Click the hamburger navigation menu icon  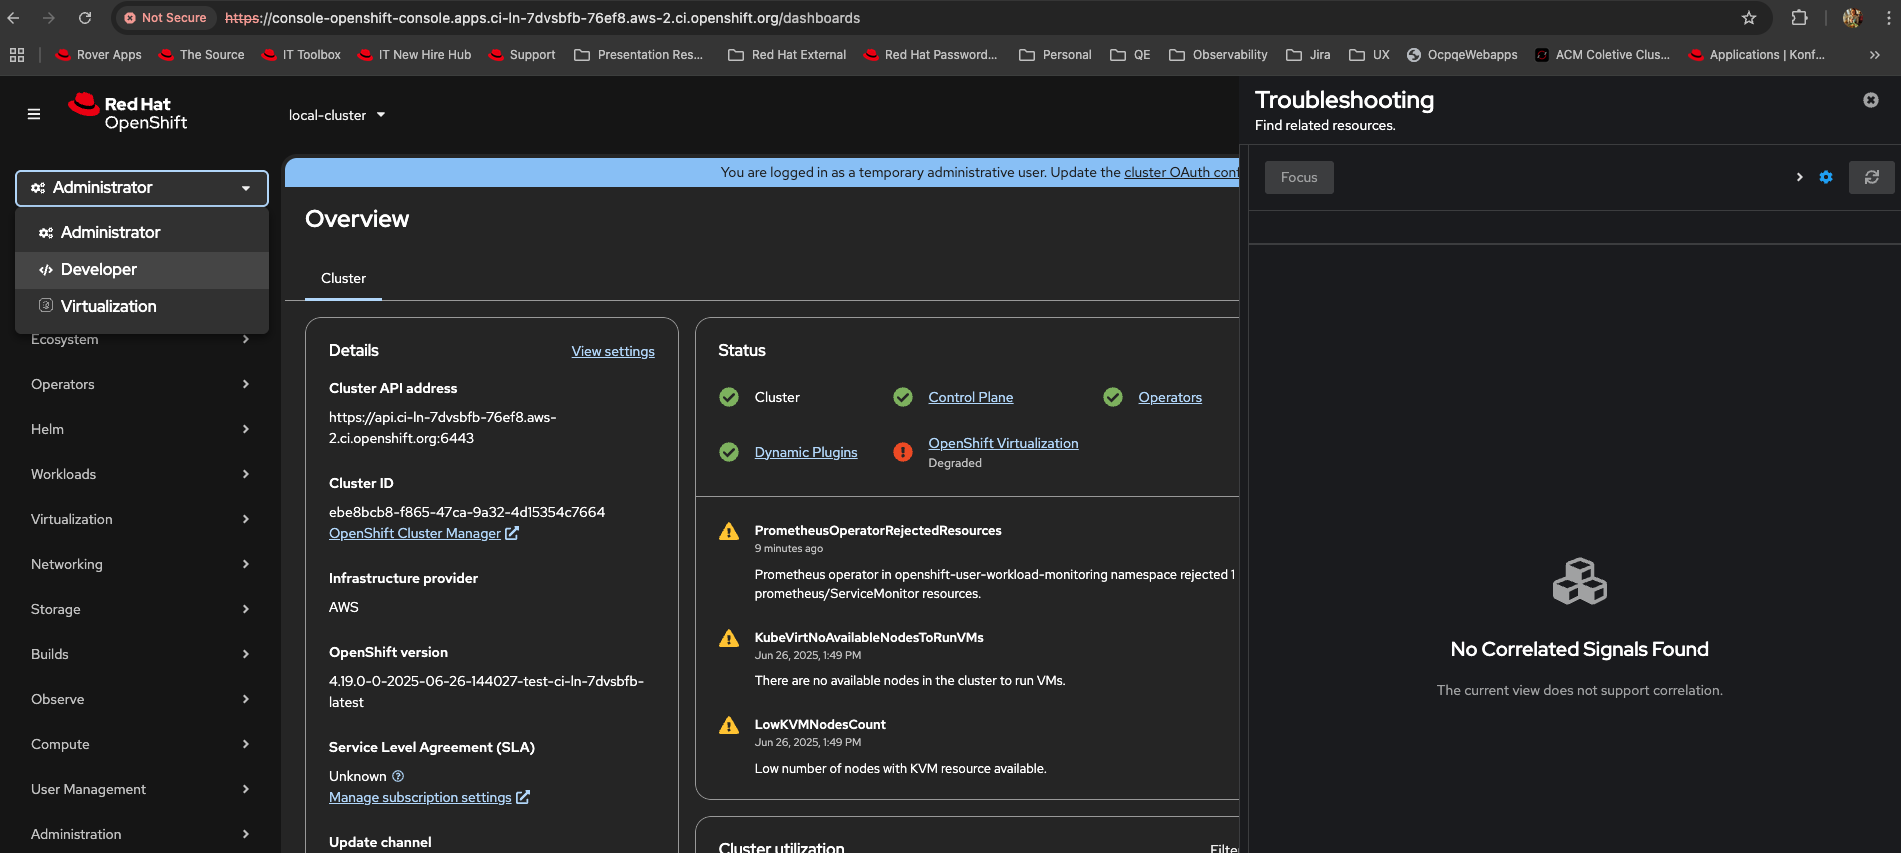tap(34, 114)
